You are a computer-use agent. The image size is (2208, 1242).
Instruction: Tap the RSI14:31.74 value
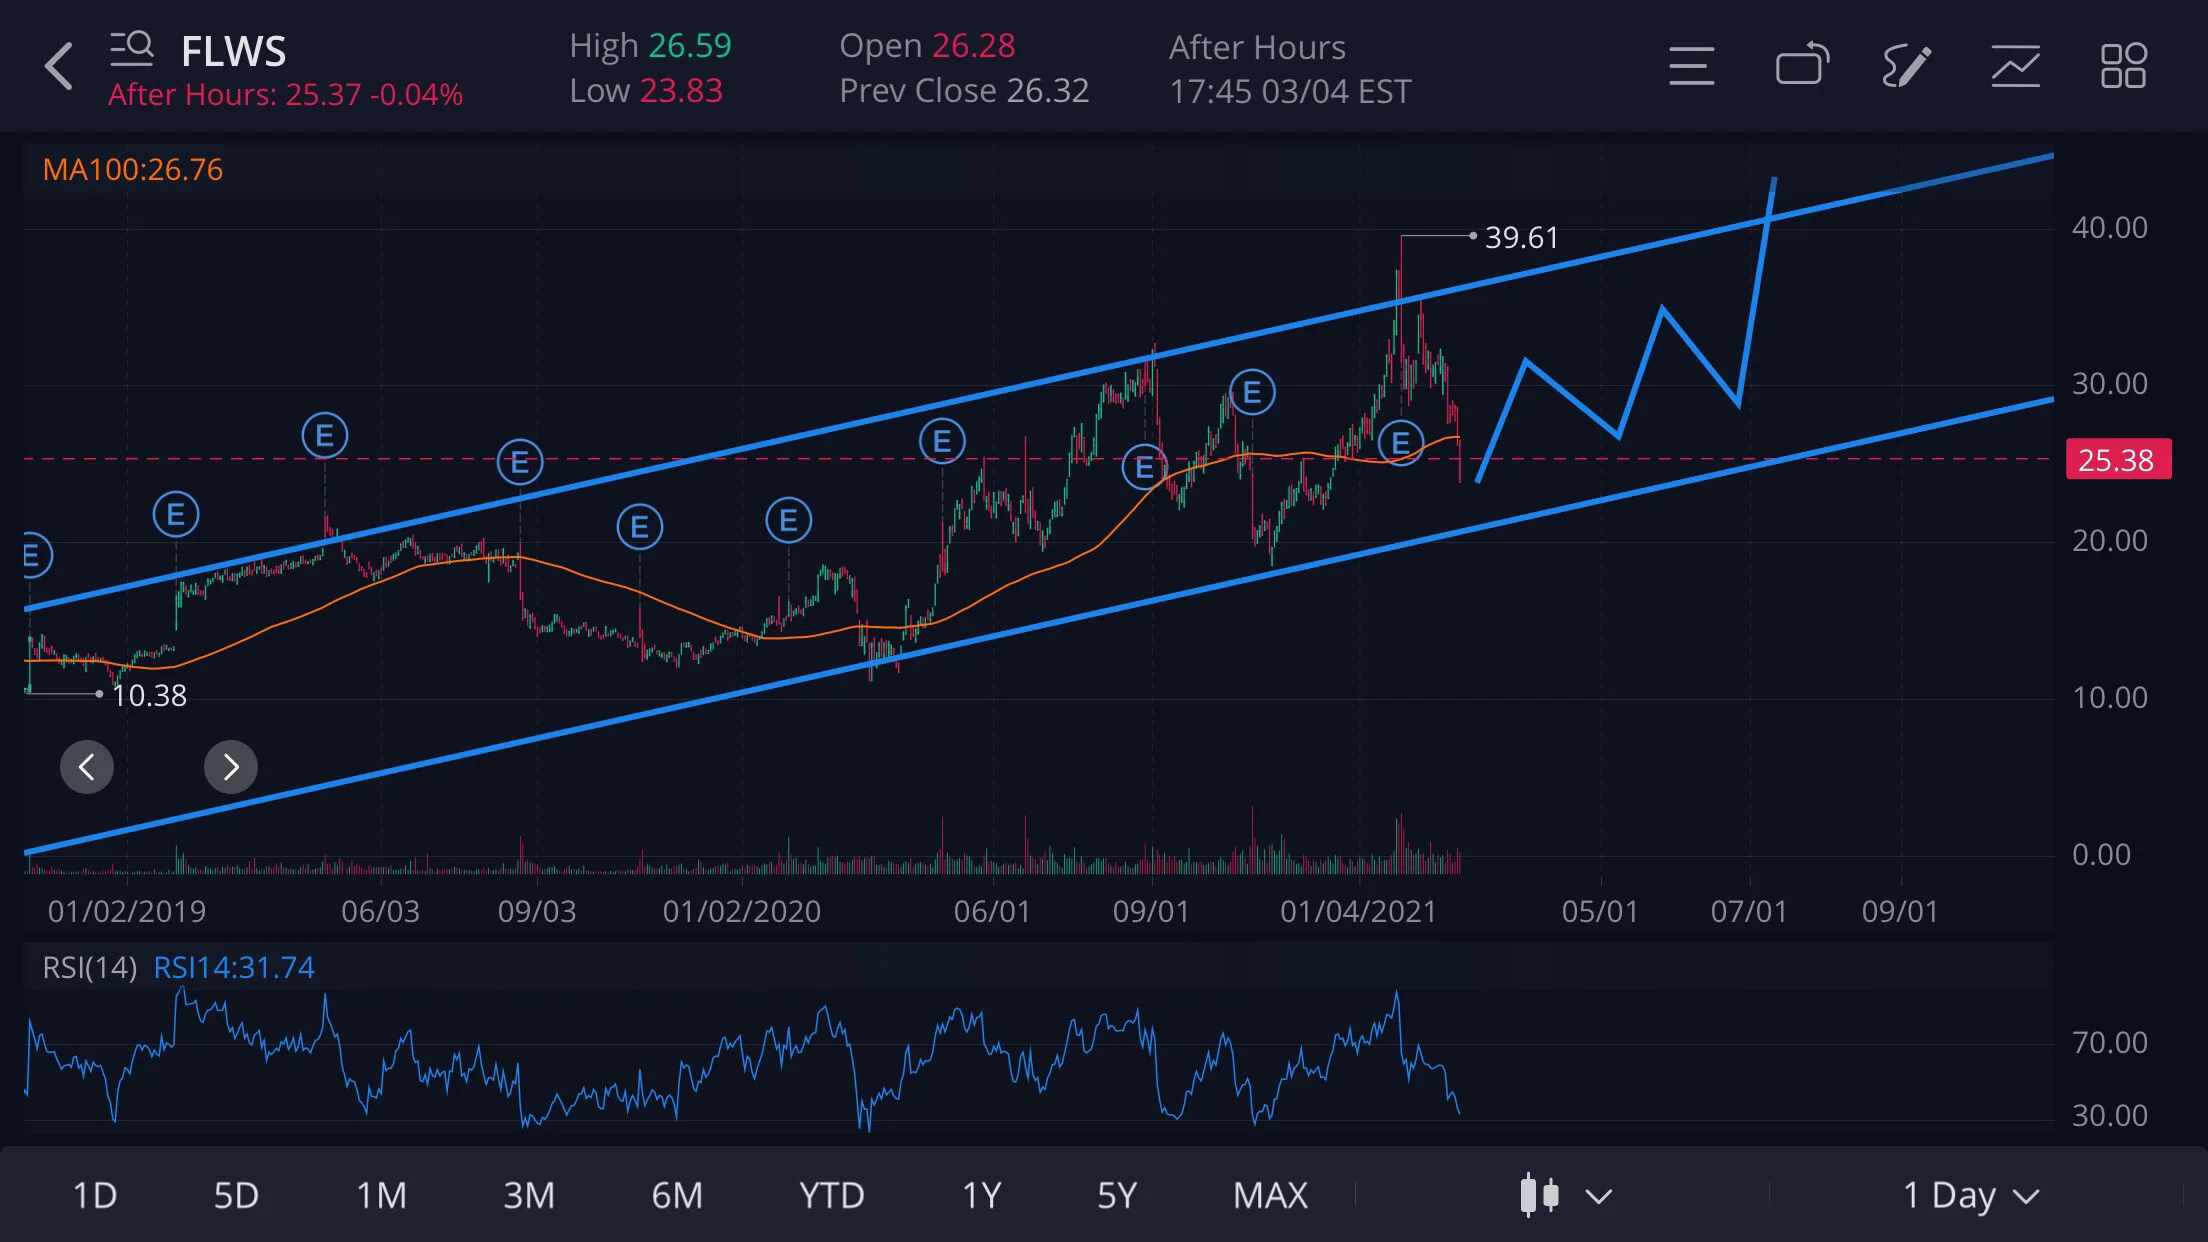(x=234, y=967)
